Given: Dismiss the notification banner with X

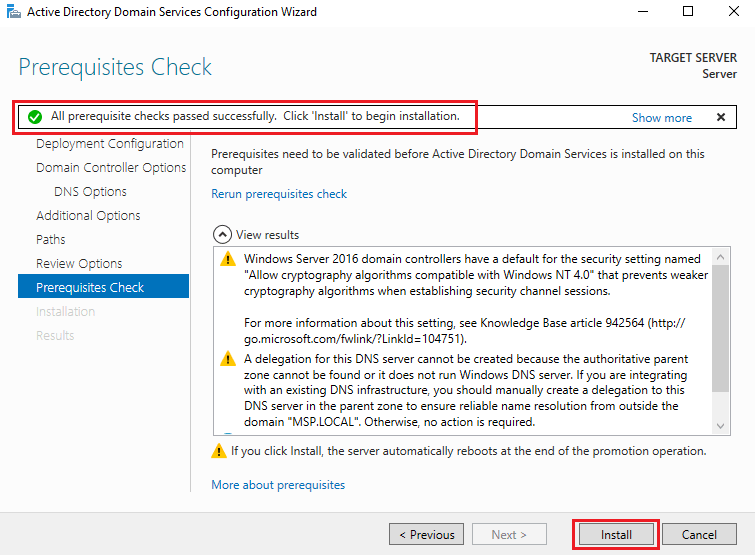Looking at the screenshot, I should pyautogui.click(x=721, y=117).
